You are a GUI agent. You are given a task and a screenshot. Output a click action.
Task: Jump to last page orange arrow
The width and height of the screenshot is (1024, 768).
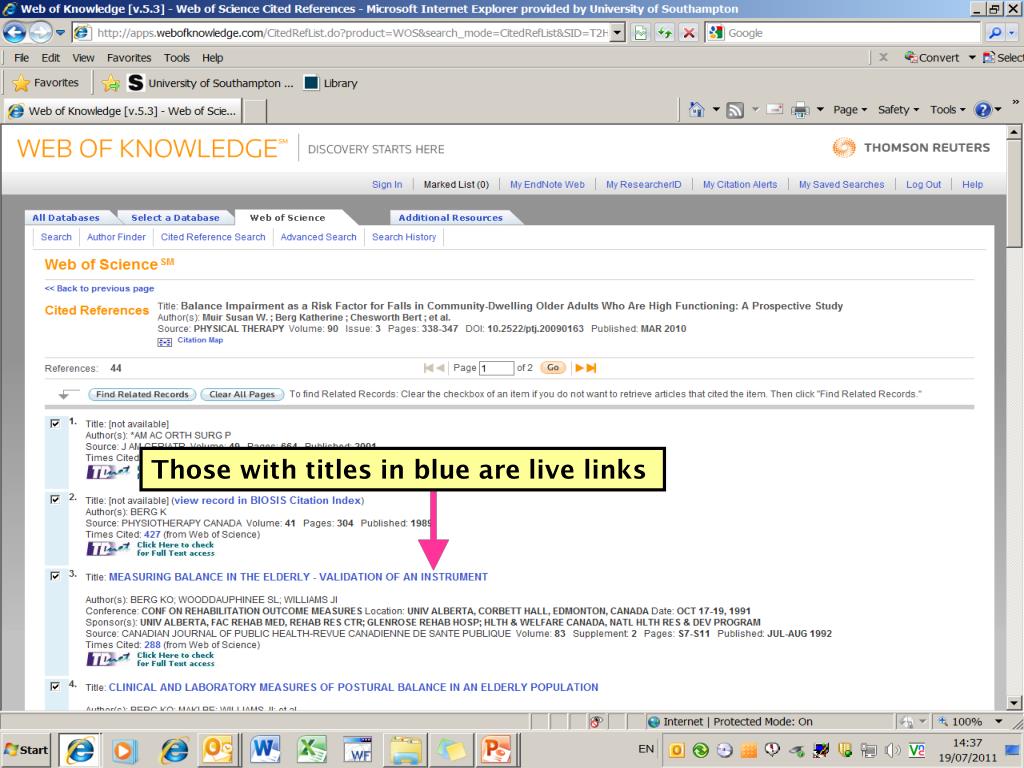coord(591,368)
